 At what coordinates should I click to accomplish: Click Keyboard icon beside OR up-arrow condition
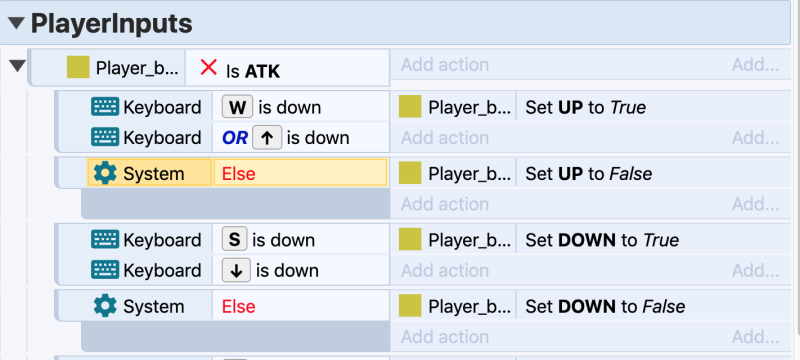[105, 138]
